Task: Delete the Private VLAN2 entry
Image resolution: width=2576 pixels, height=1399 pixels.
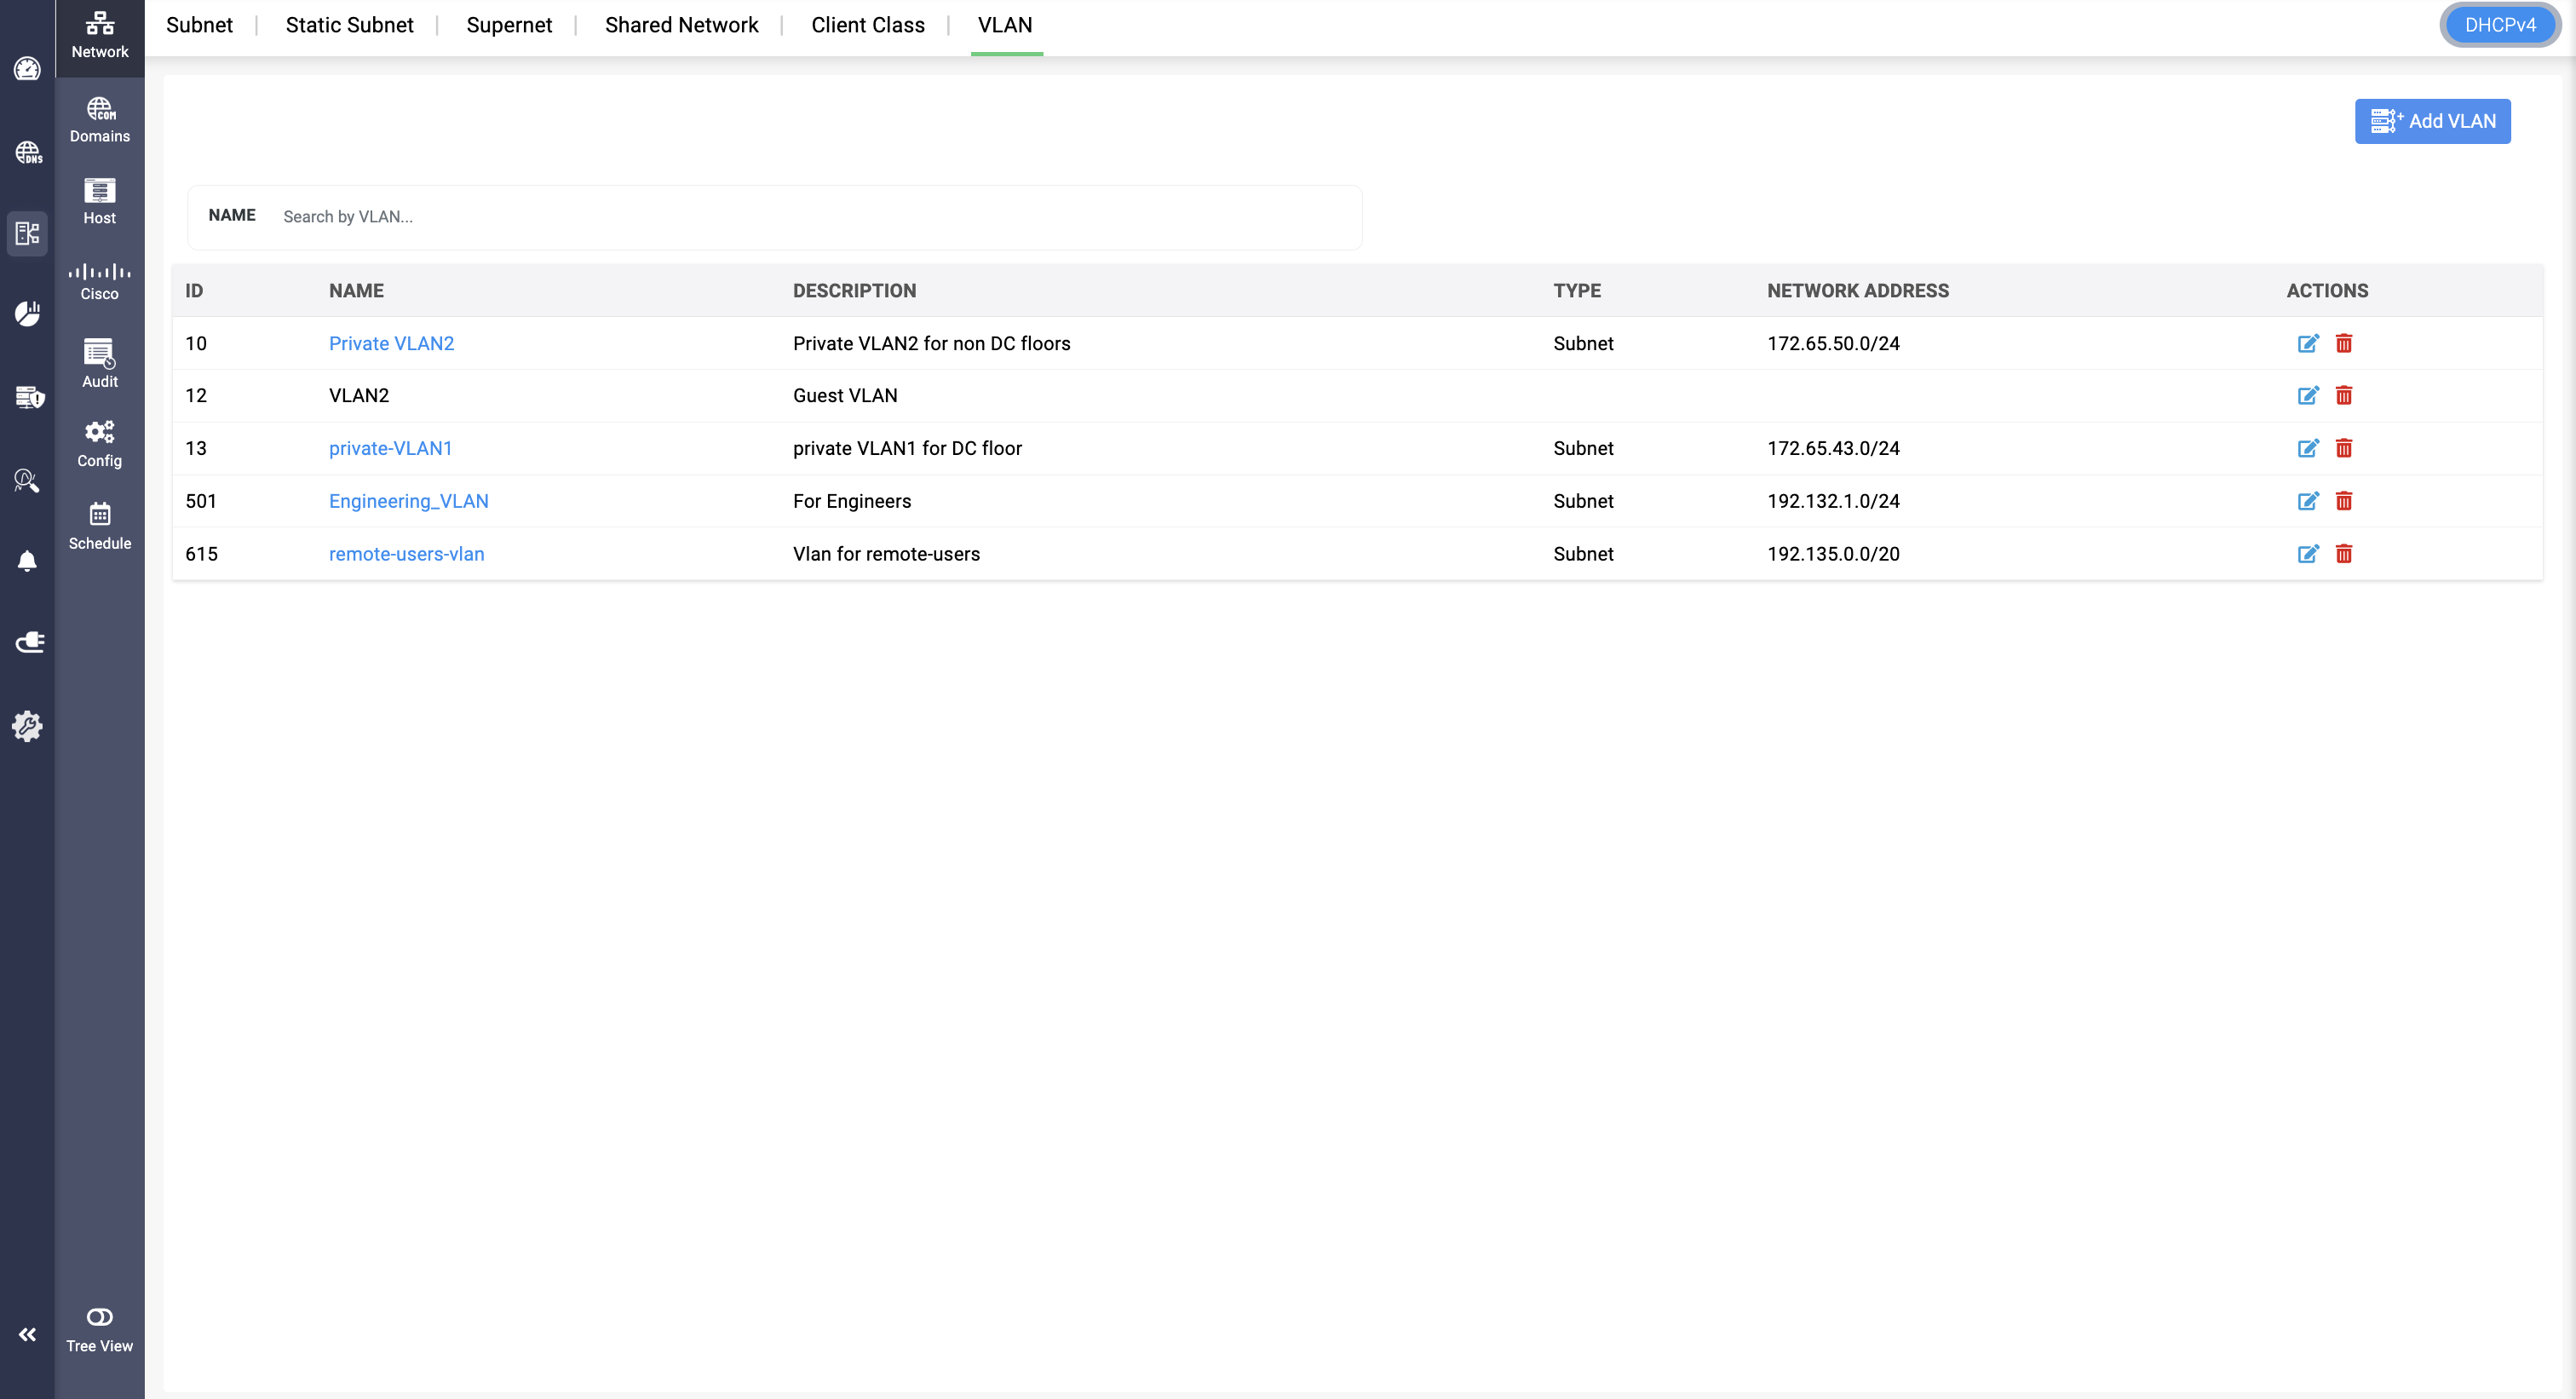Action: (2343, 343)
